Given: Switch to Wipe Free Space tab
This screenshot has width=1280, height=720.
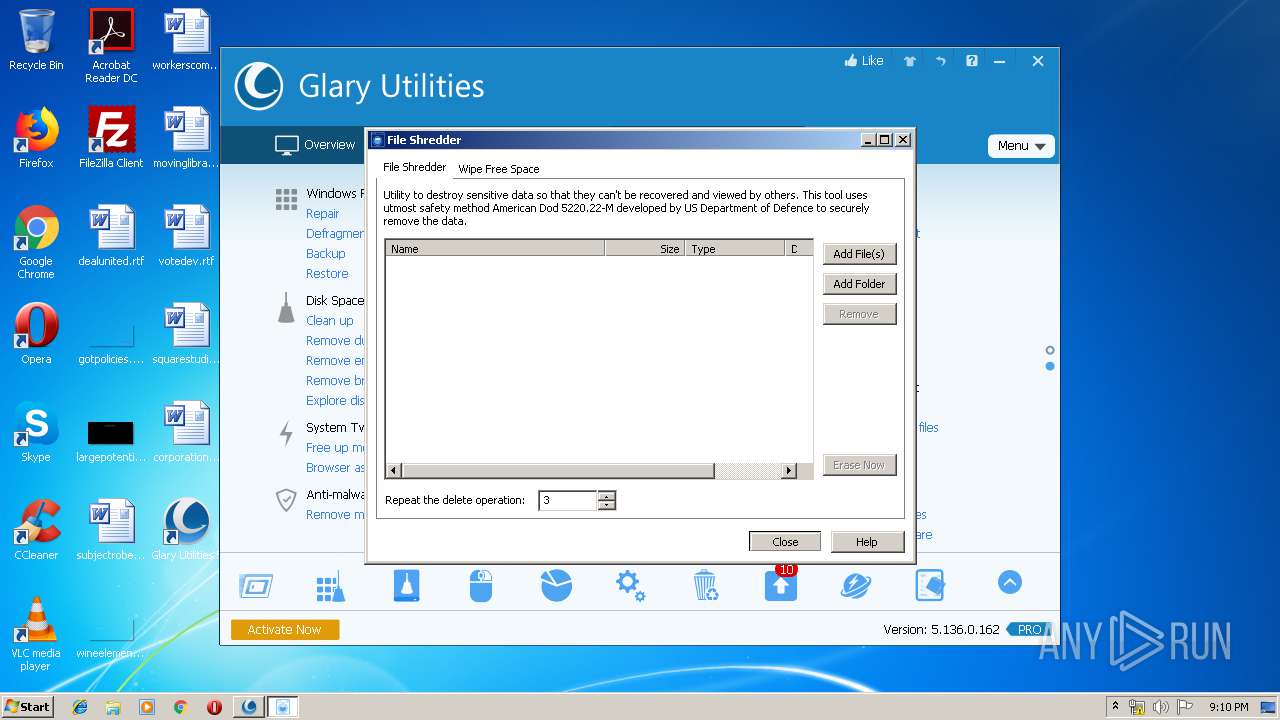Looking at the screenshot, I should click(x=499, y=169).
